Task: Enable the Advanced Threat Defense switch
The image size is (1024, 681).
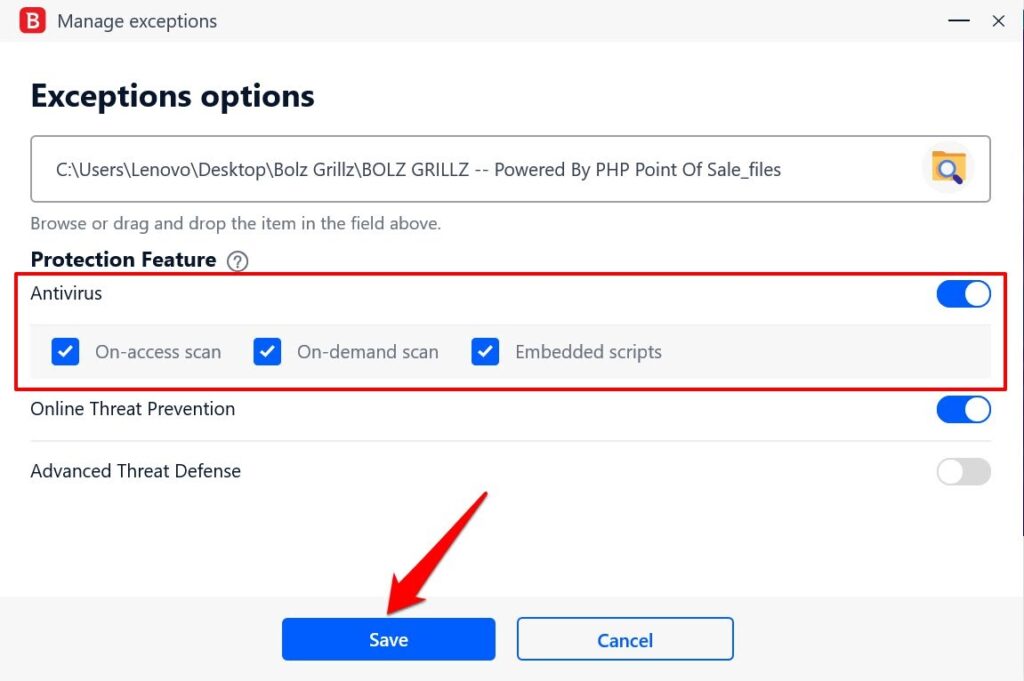Action: click(963, 471)
